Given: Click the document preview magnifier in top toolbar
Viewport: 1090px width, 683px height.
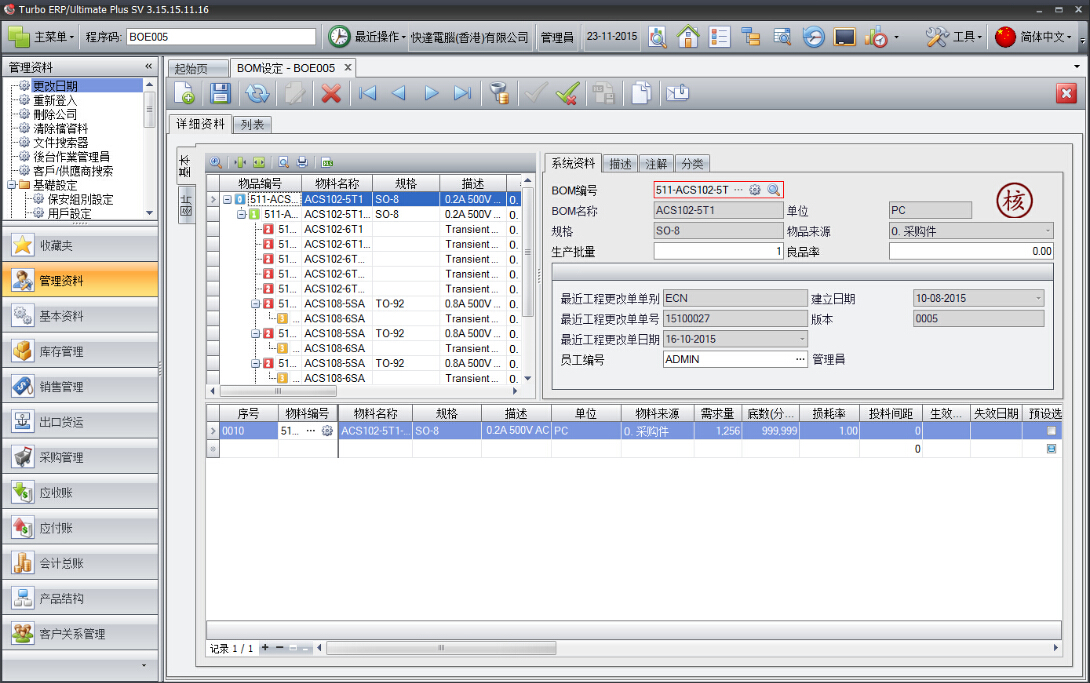Looking at the screenshot, I should tap(657, 37).
